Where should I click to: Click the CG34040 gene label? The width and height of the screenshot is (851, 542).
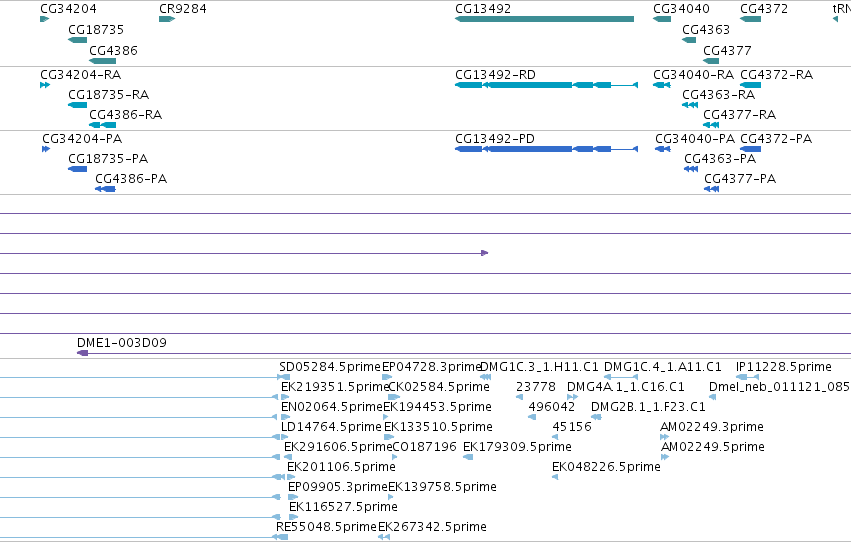681,9
